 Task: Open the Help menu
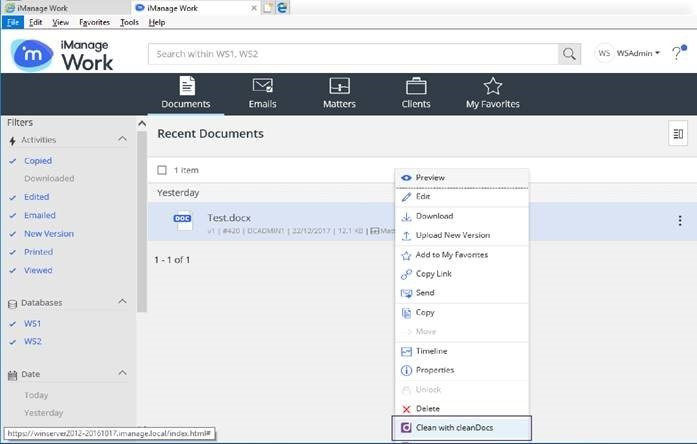[x=157, y=22]
